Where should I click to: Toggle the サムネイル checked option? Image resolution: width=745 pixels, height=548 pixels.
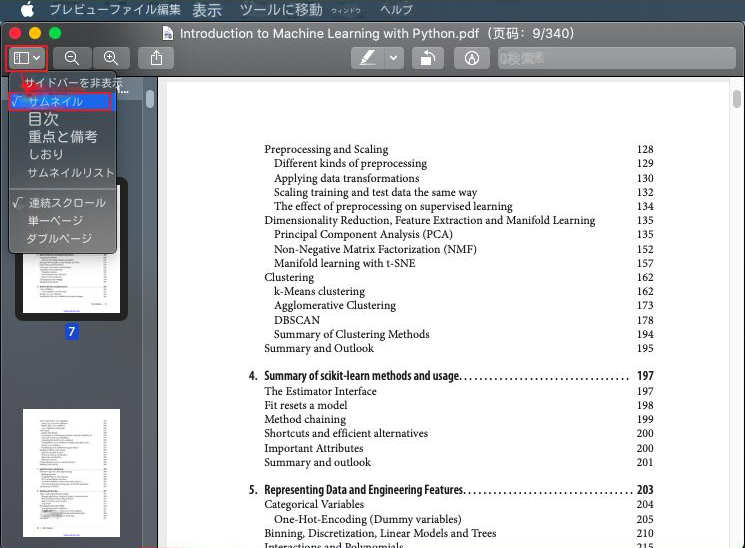[x=56, y=102]
